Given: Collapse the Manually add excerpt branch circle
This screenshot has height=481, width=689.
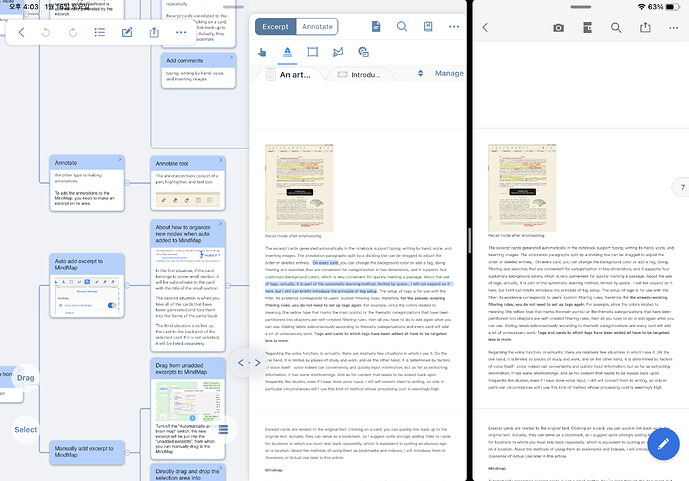Looking at the screenshot, I should point(127,452).
